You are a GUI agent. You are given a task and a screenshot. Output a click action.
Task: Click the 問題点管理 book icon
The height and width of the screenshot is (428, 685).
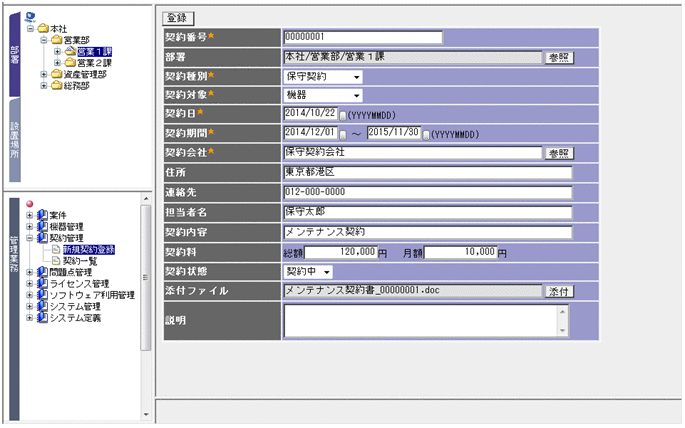click(42, 272)
